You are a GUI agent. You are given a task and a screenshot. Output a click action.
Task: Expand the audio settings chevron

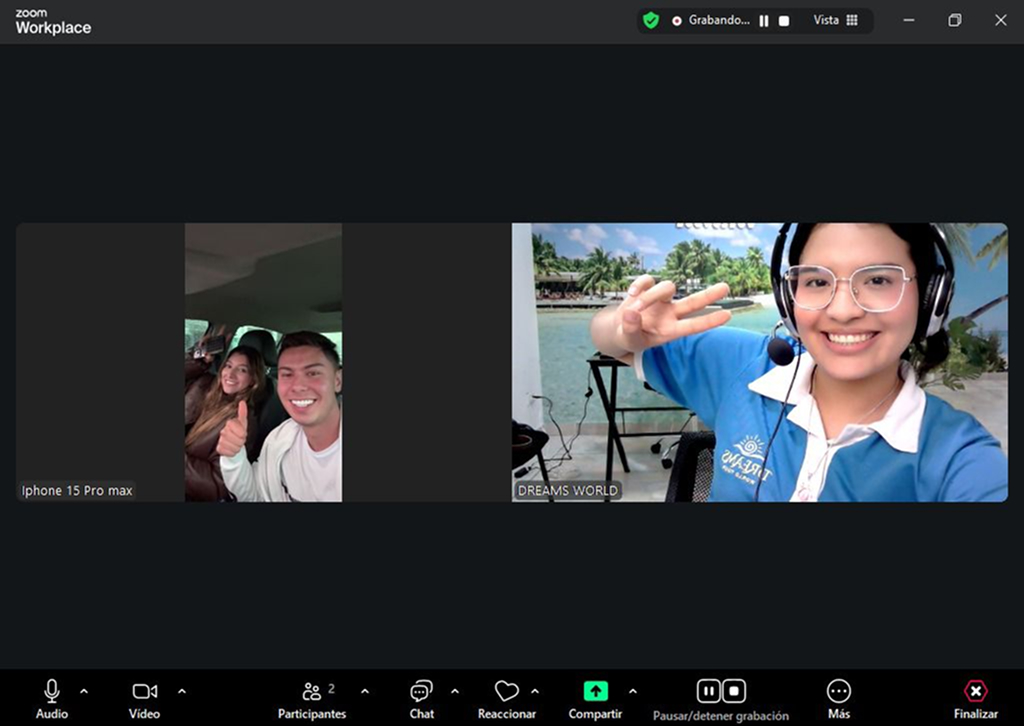(x=84, y=691)
